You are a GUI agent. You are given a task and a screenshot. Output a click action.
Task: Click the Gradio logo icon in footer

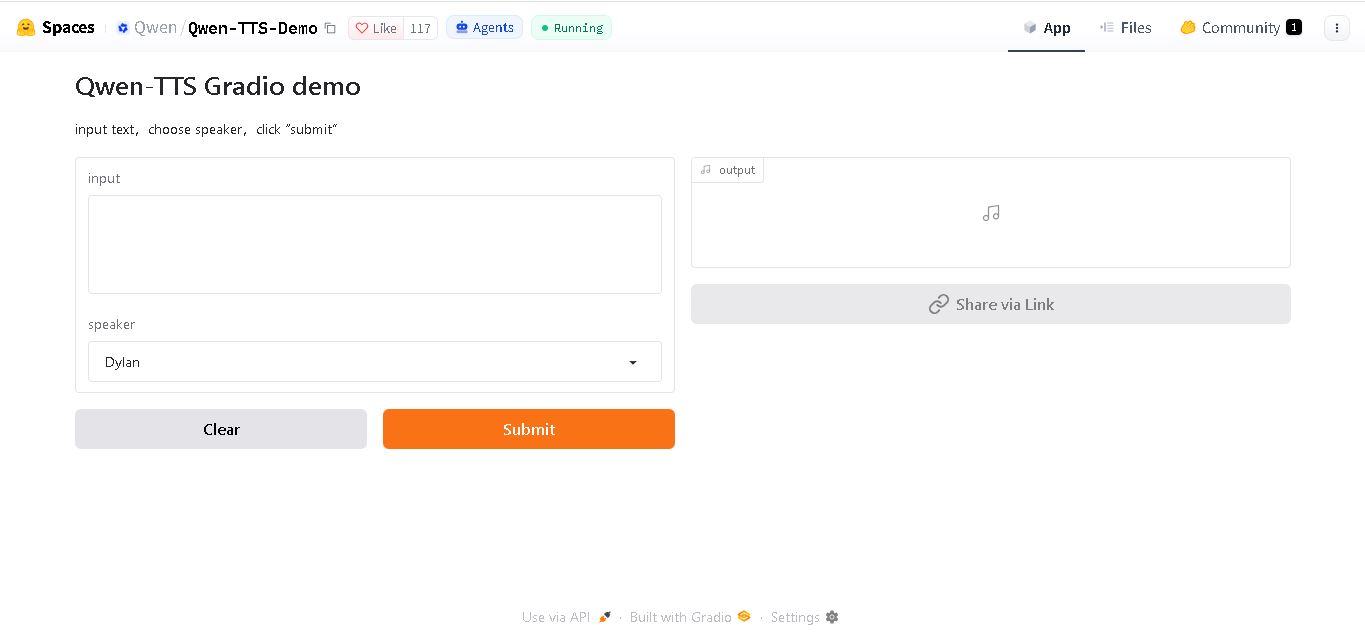pyautogui.click(x=744, y=617)
